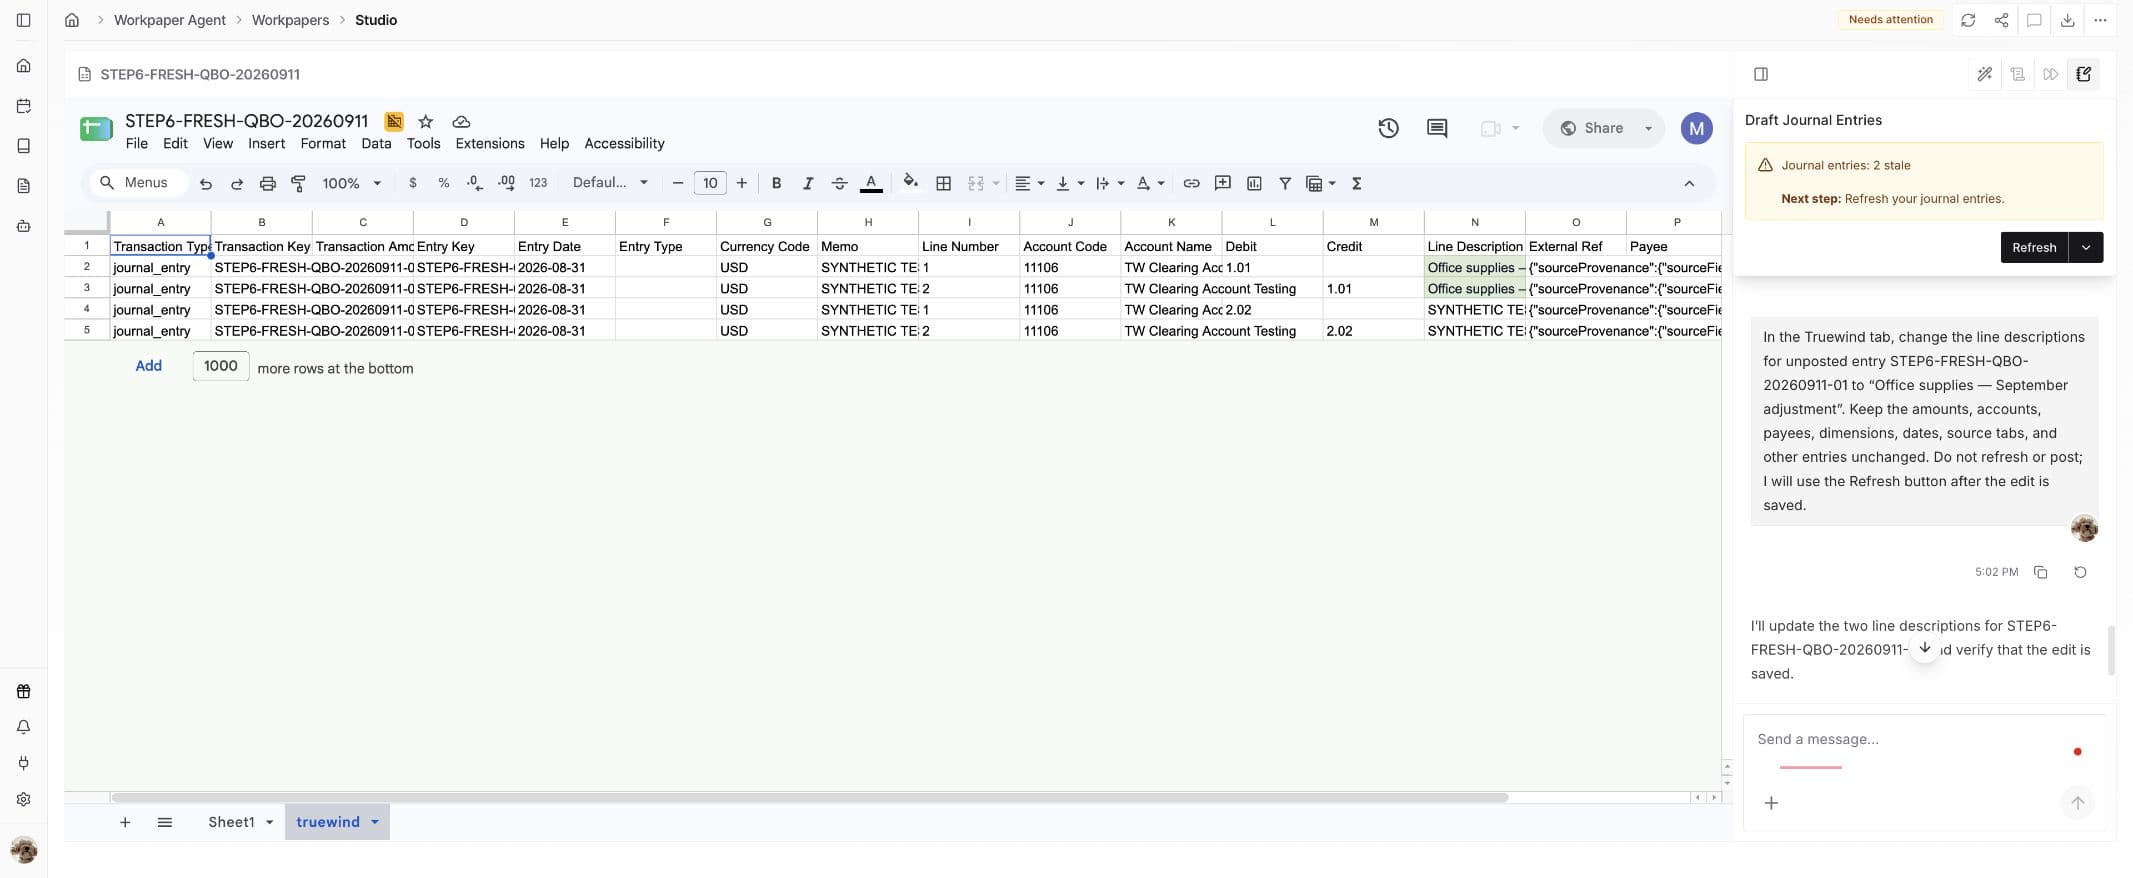2133x878 pixels.
Task: Decrease decimal places
Action: [x=475, y=183]
